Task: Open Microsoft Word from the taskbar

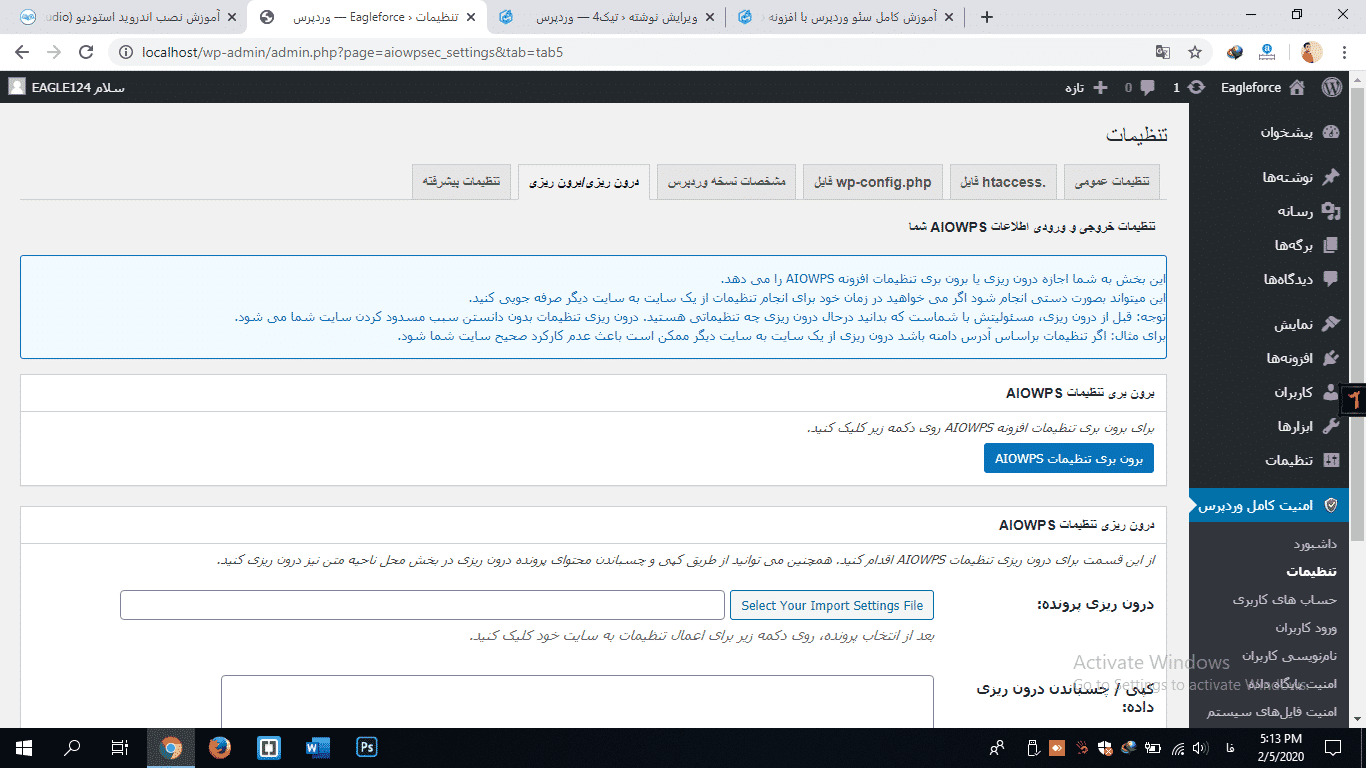Action: tap(317, 747)
